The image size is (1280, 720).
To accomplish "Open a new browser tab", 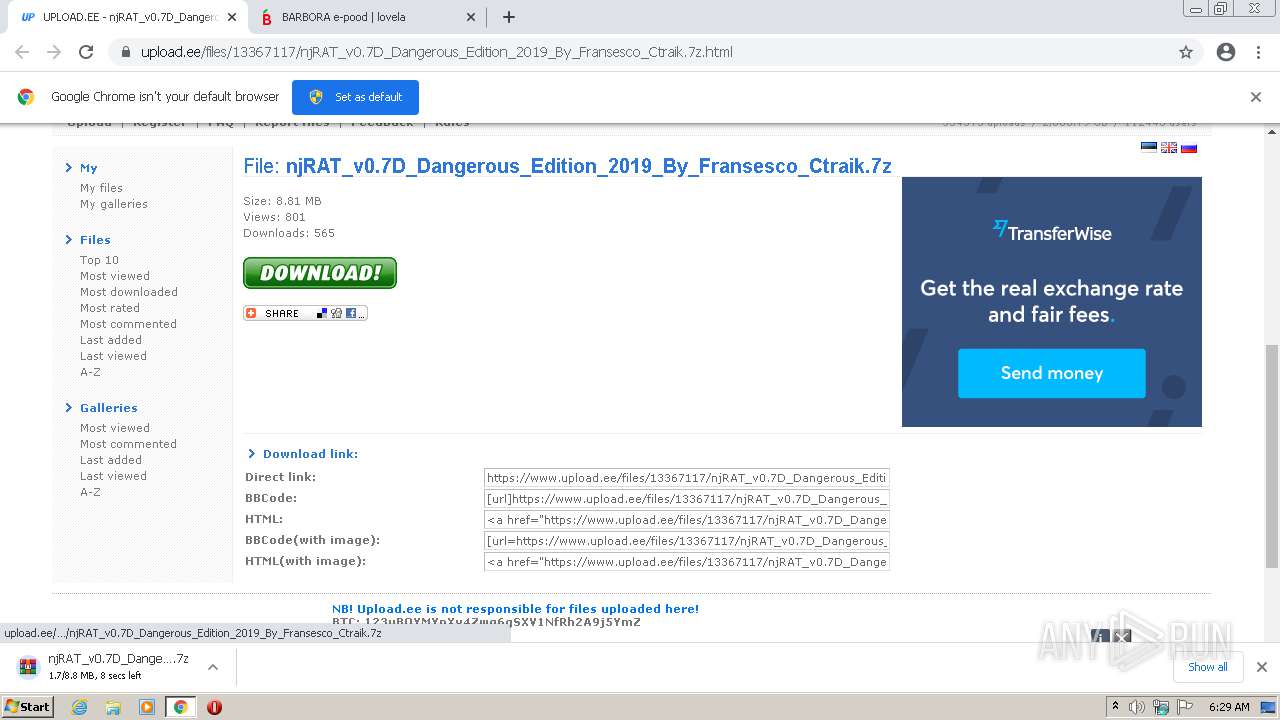I will tap(508, 17).
